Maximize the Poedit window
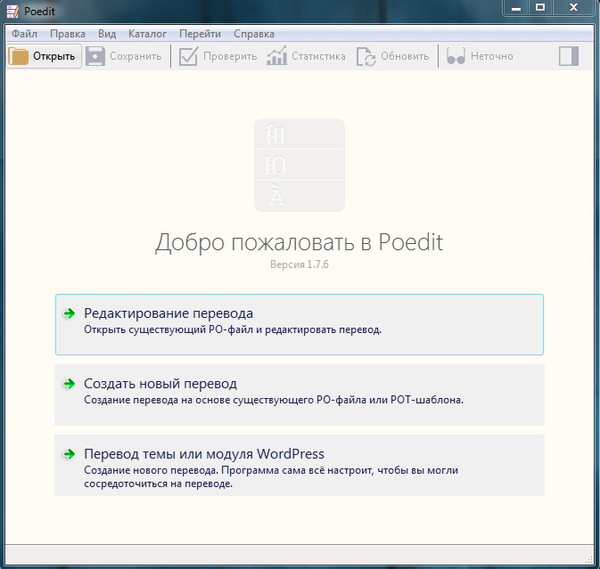Viewport: 600px width, 569px height. [x=540, y=8]
